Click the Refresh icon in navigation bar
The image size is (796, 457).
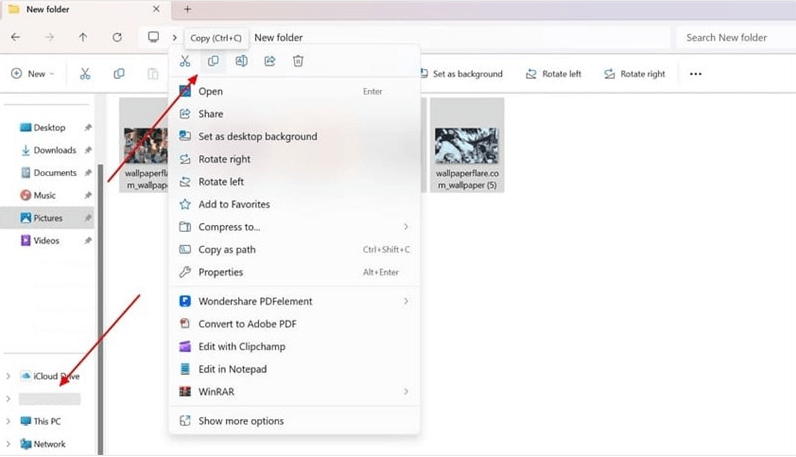[117, 37]
